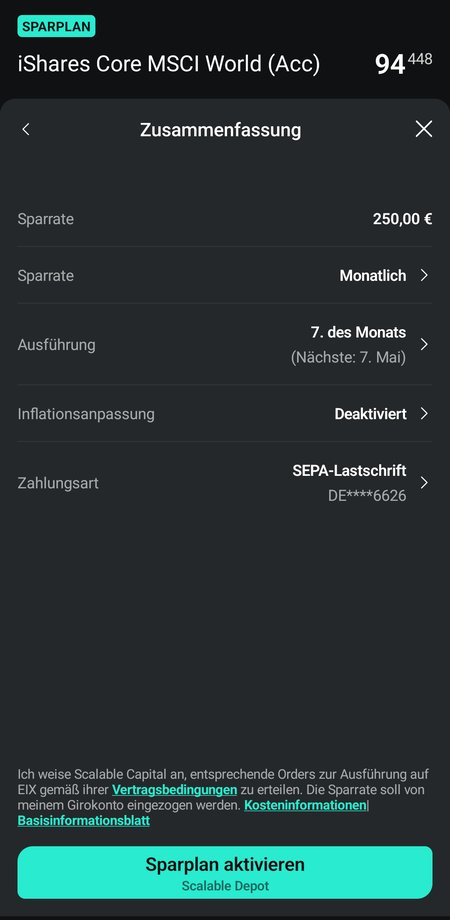Select the Monatlich interval value
This screenshot has height=920, width=450.
pyautogui.click(x=373, y=275)
